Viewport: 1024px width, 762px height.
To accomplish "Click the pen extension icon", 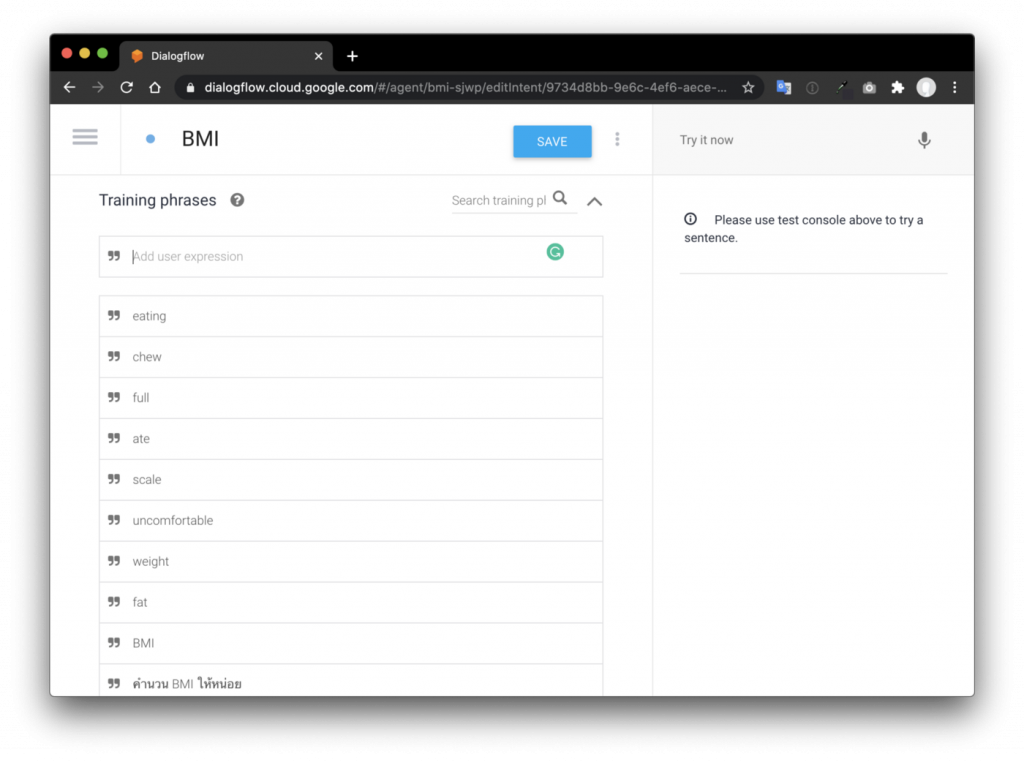I will tap(842, 87).
